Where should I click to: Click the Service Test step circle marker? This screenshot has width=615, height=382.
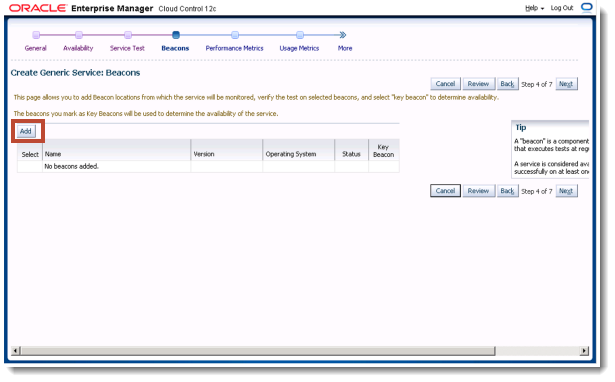click(x=128, y=35)
